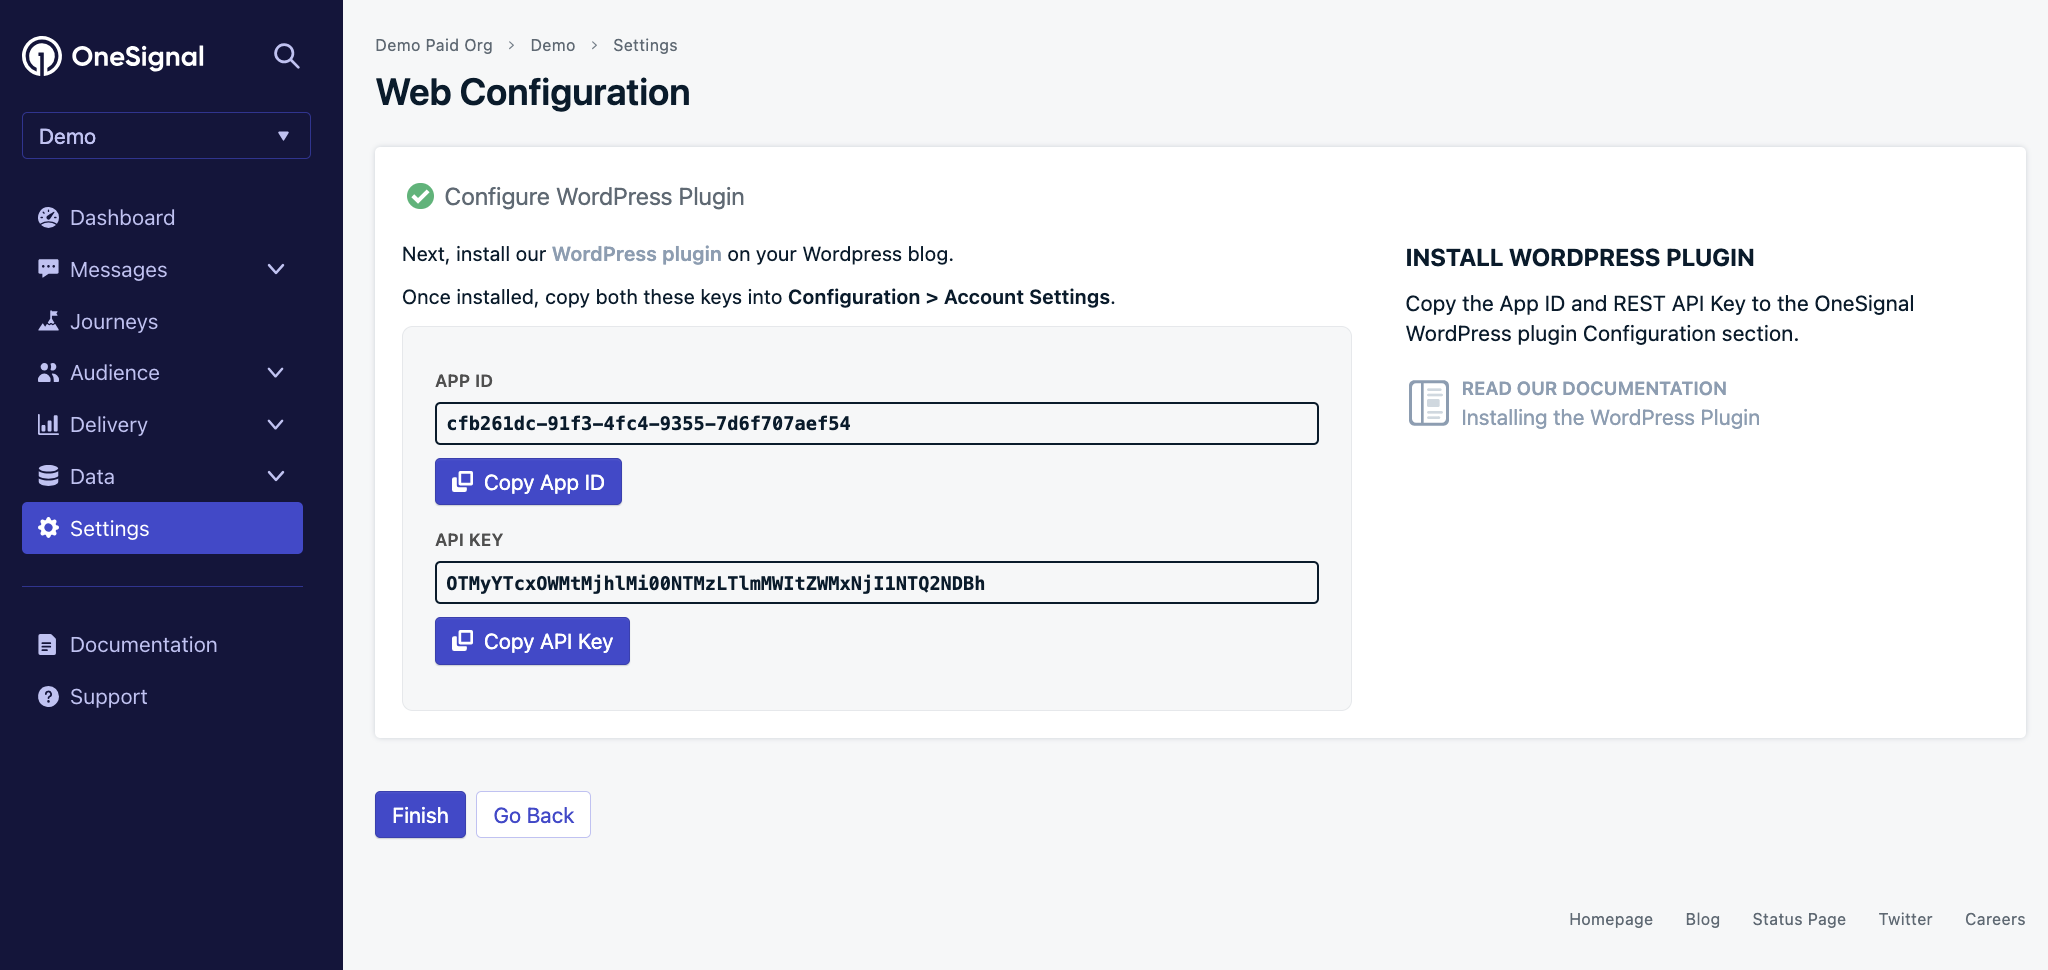
Task: Open the Blog footer link
Action: click(x=1702, y=919)
